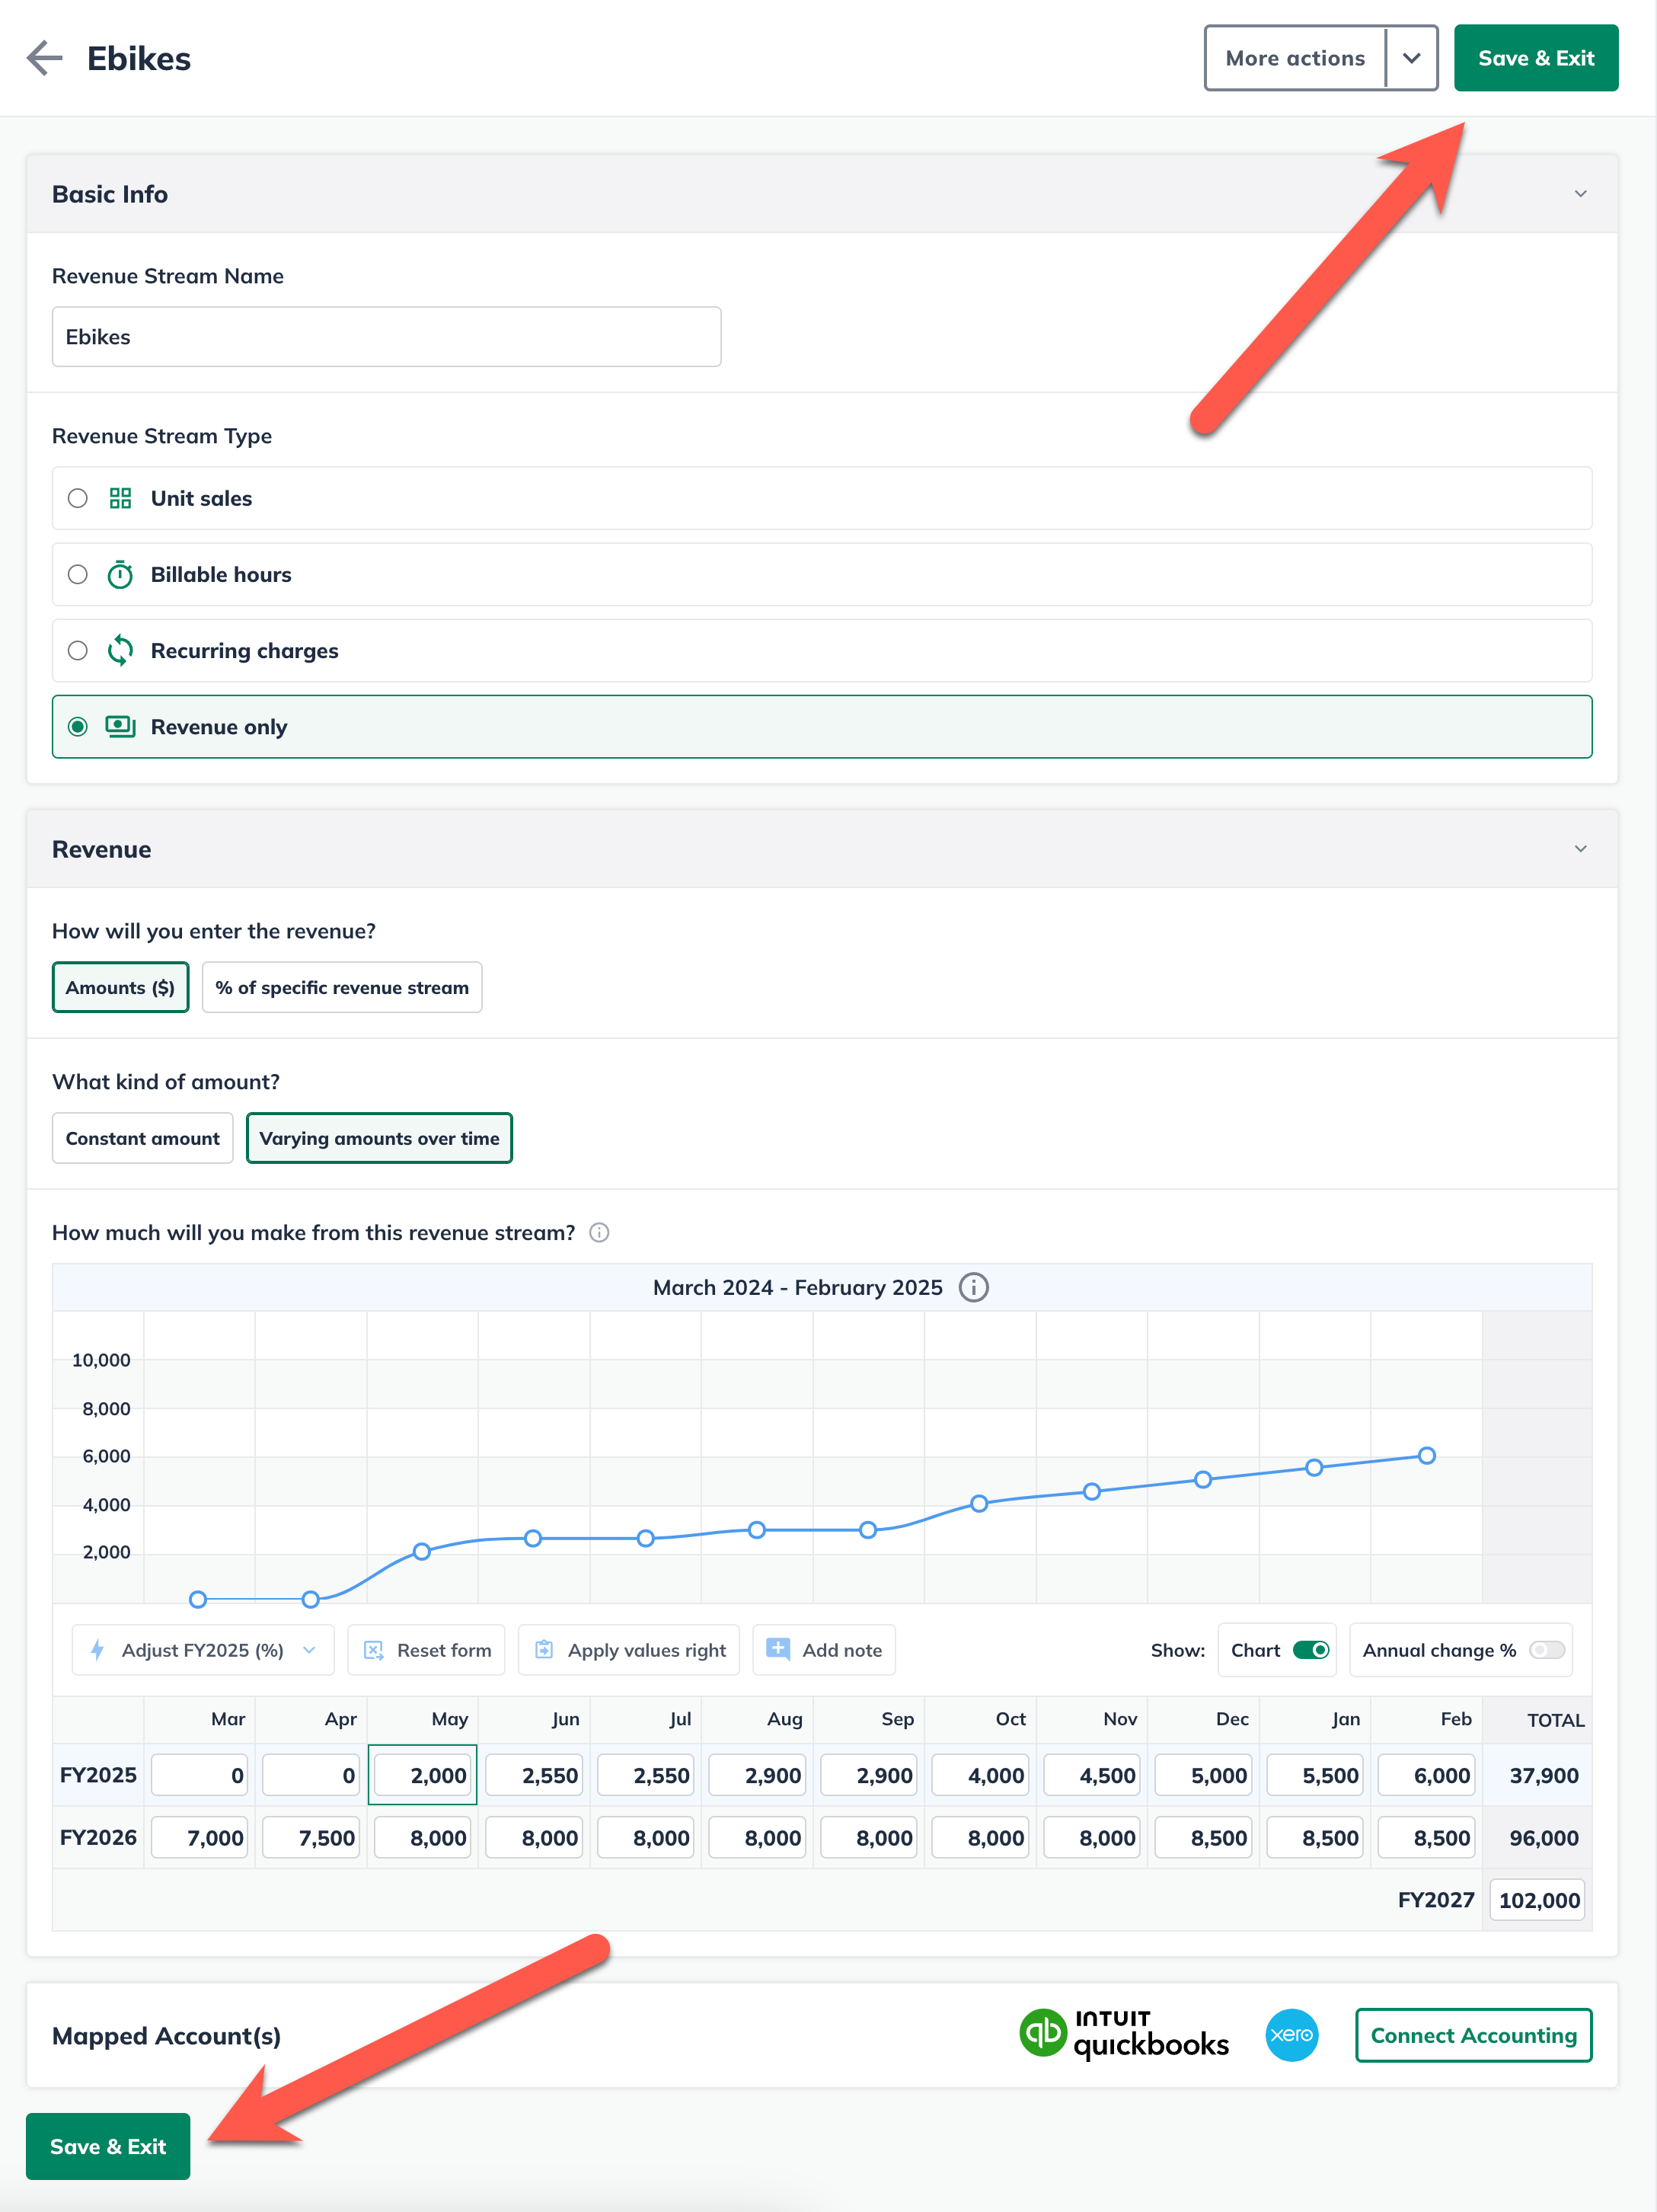Click FY2026 March cell showing 7,000
This screenshot has height=2212, width=1657.
(x=200, y=1838)
